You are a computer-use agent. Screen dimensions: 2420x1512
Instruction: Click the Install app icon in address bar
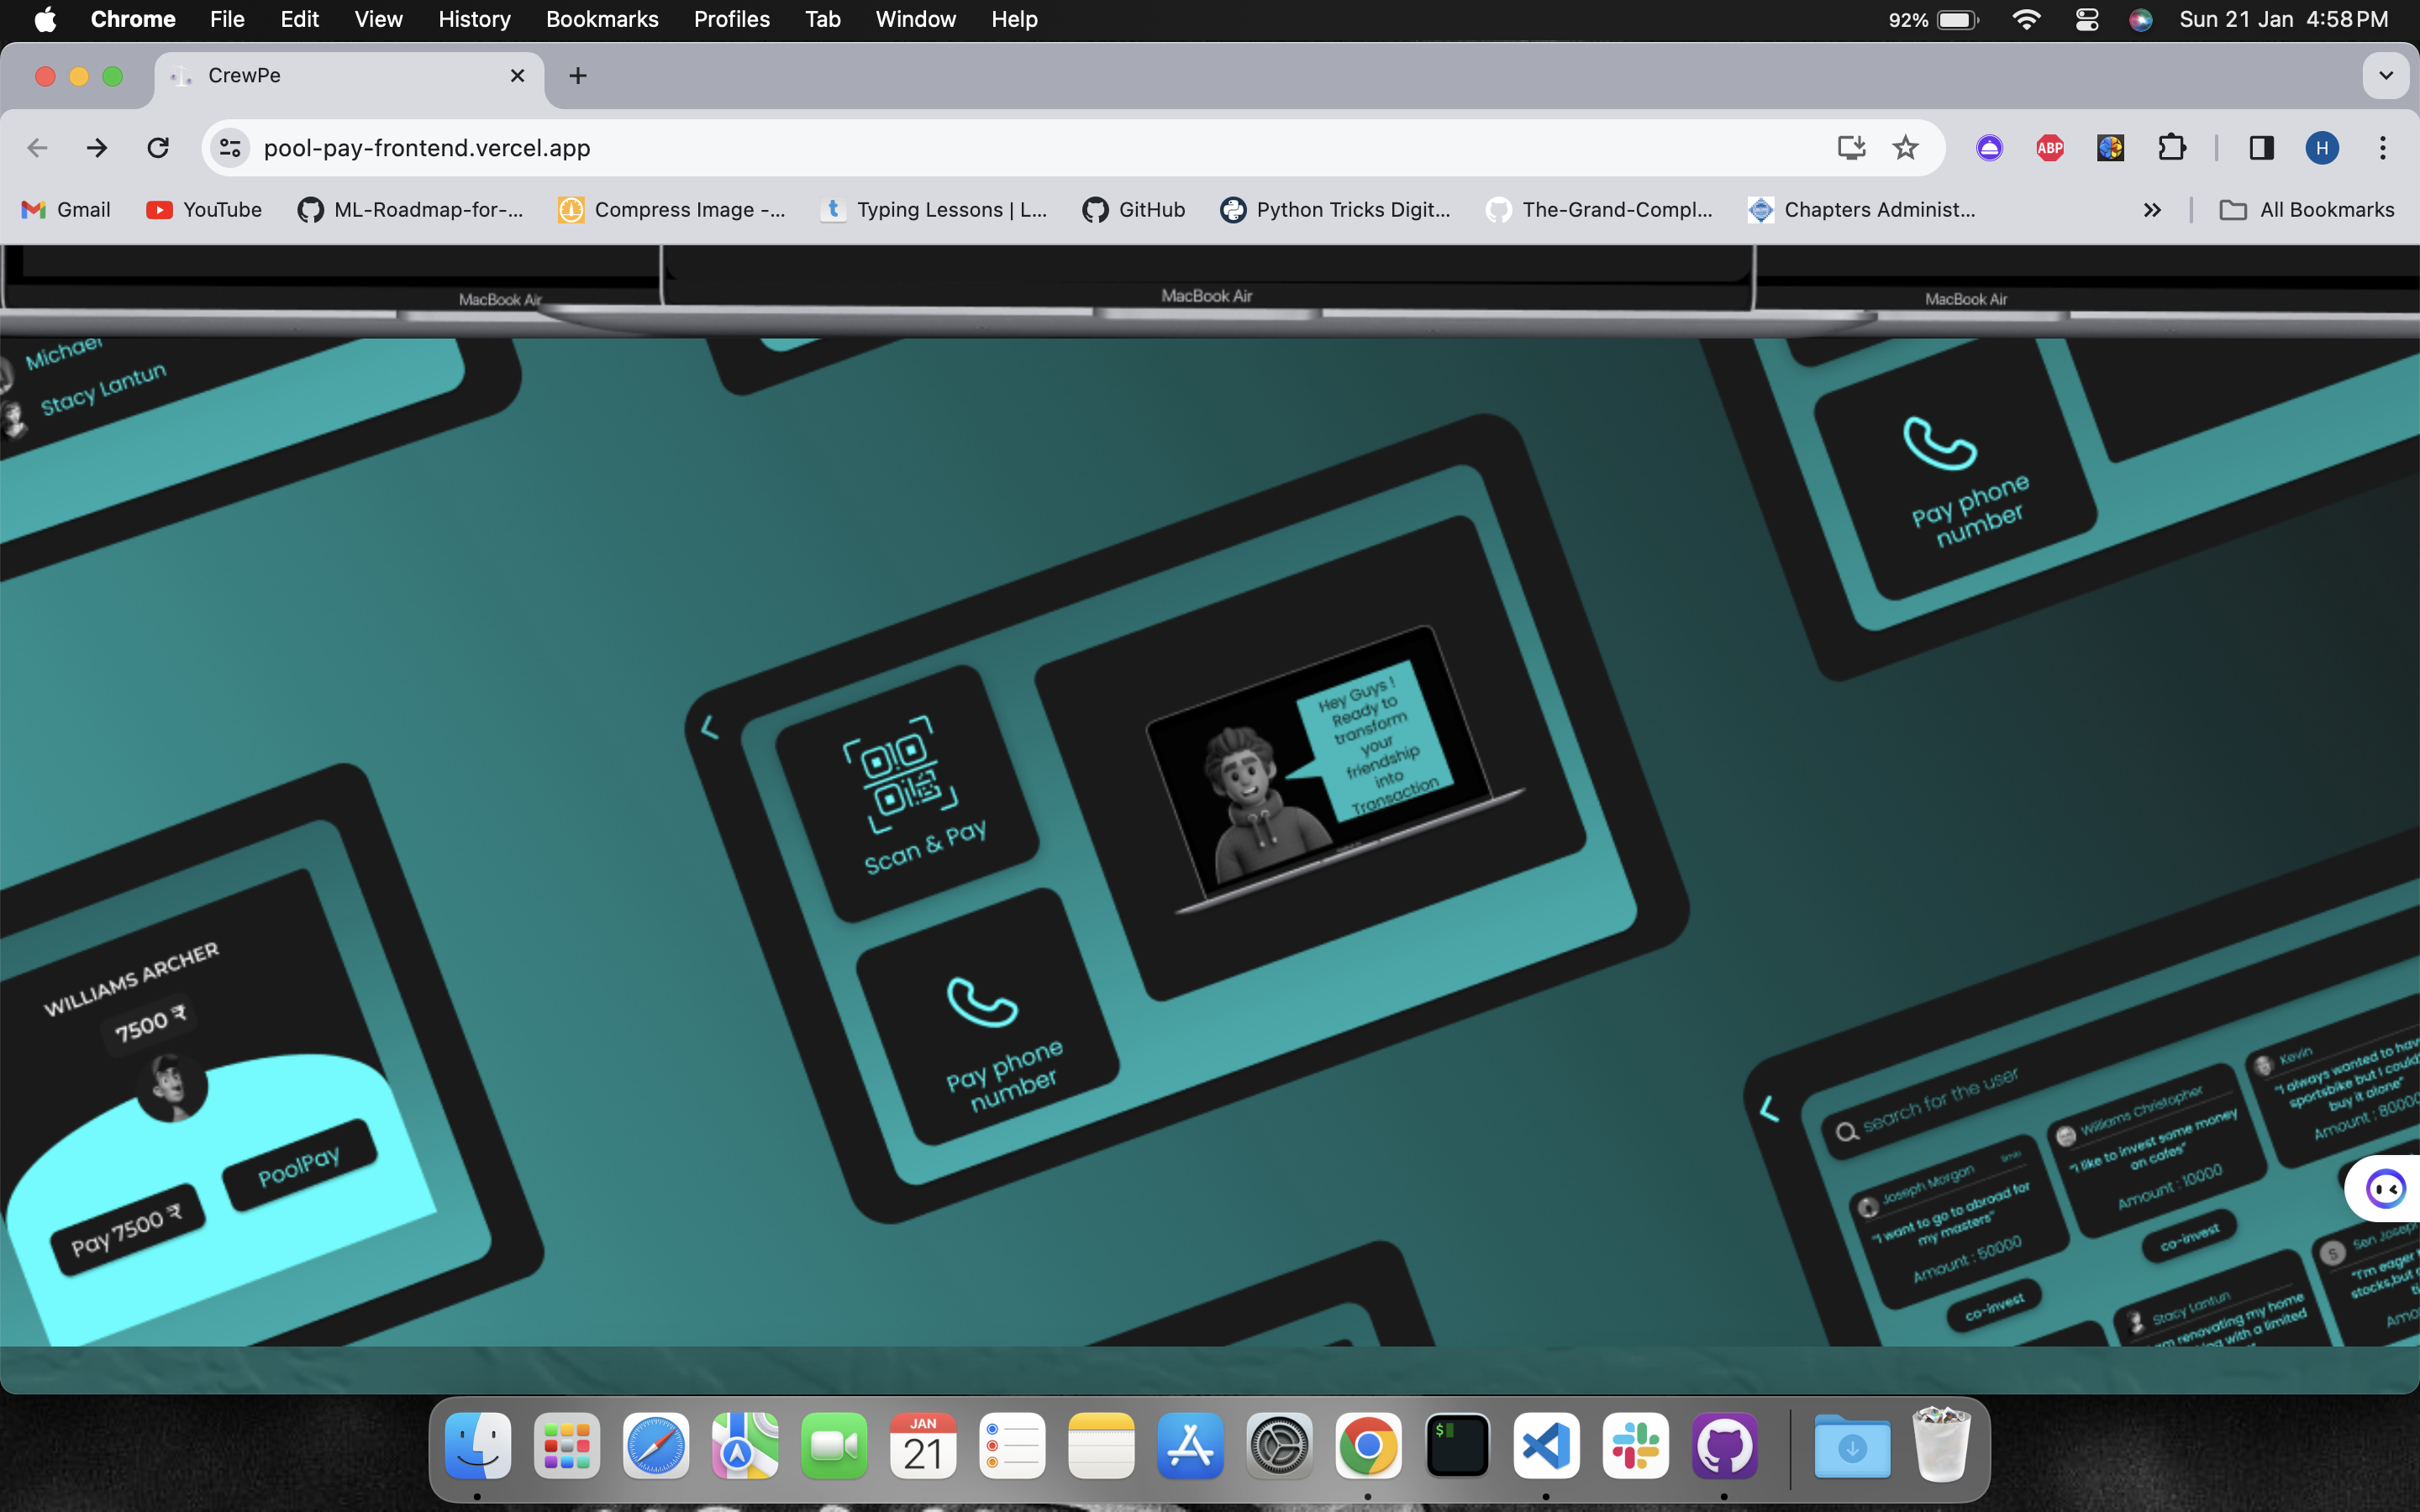tap(1851, 148)
